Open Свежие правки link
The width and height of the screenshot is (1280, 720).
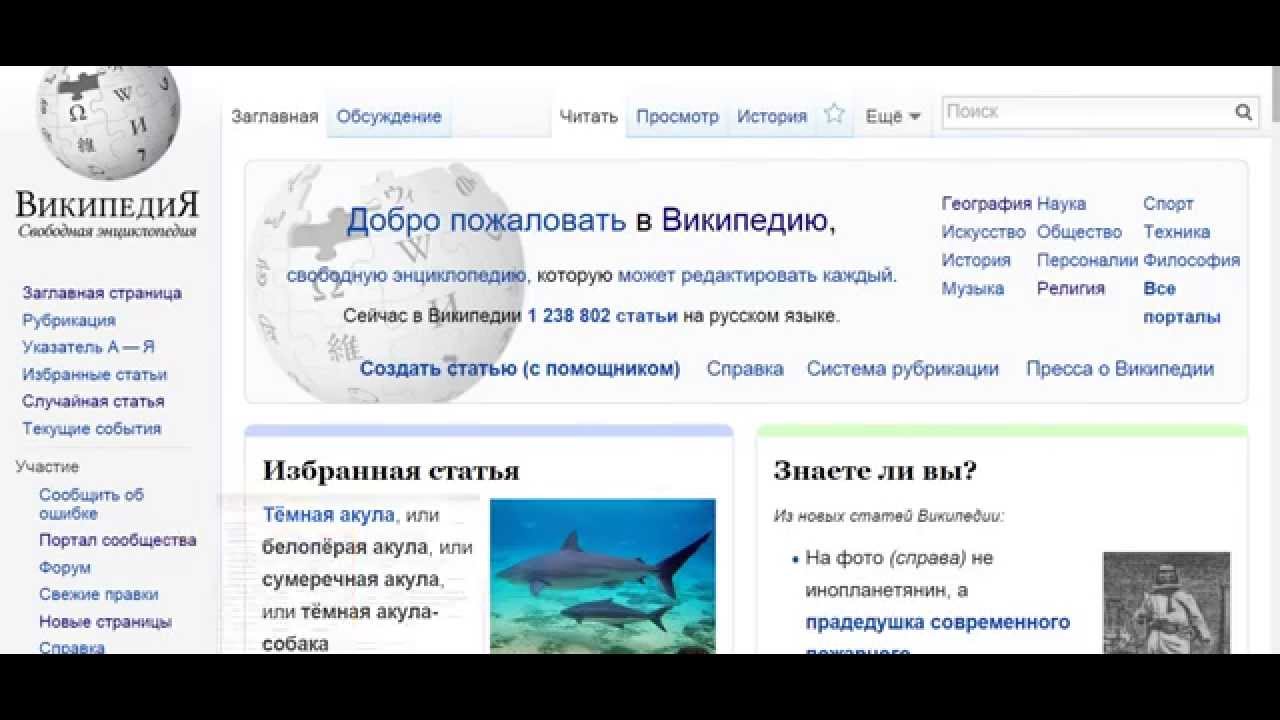[98, 594]
